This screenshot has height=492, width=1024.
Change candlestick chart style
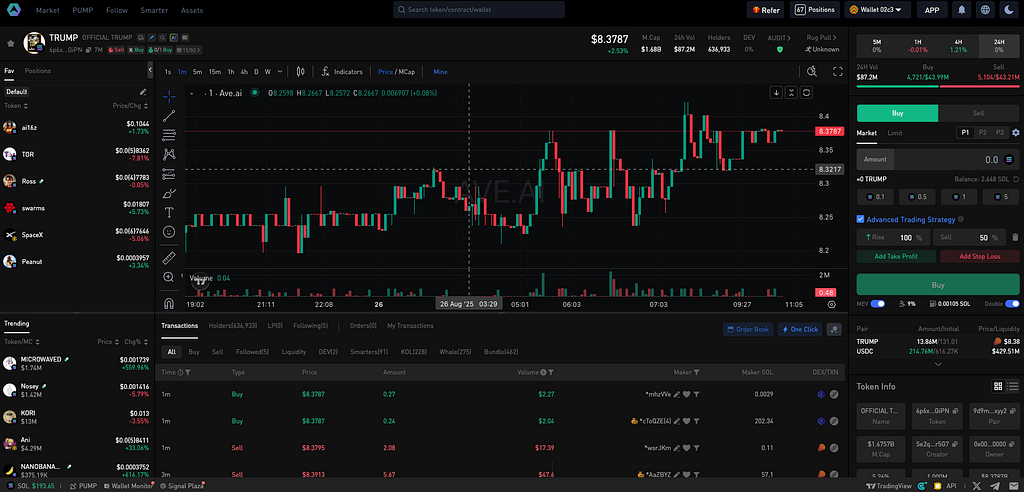300,71
